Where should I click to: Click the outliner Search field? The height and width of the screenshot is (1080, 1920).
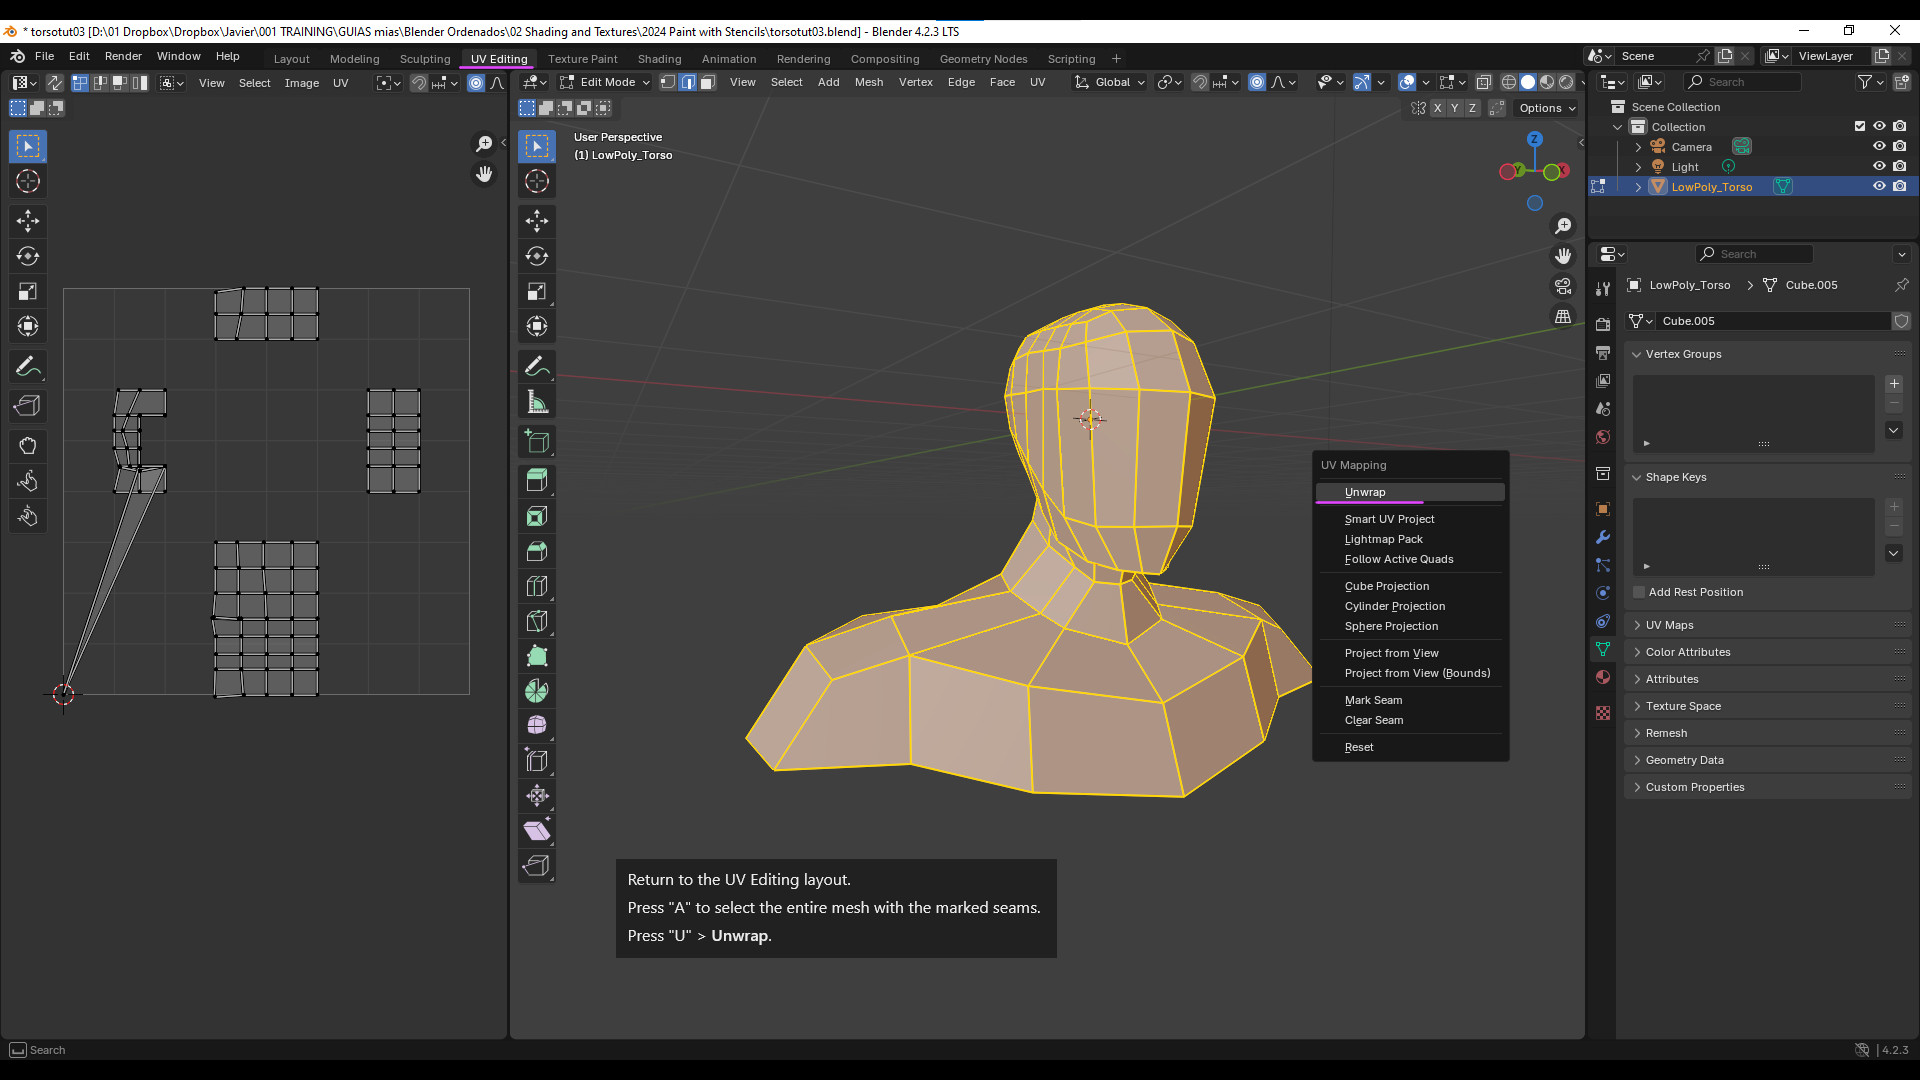[x=1743, y=82]
